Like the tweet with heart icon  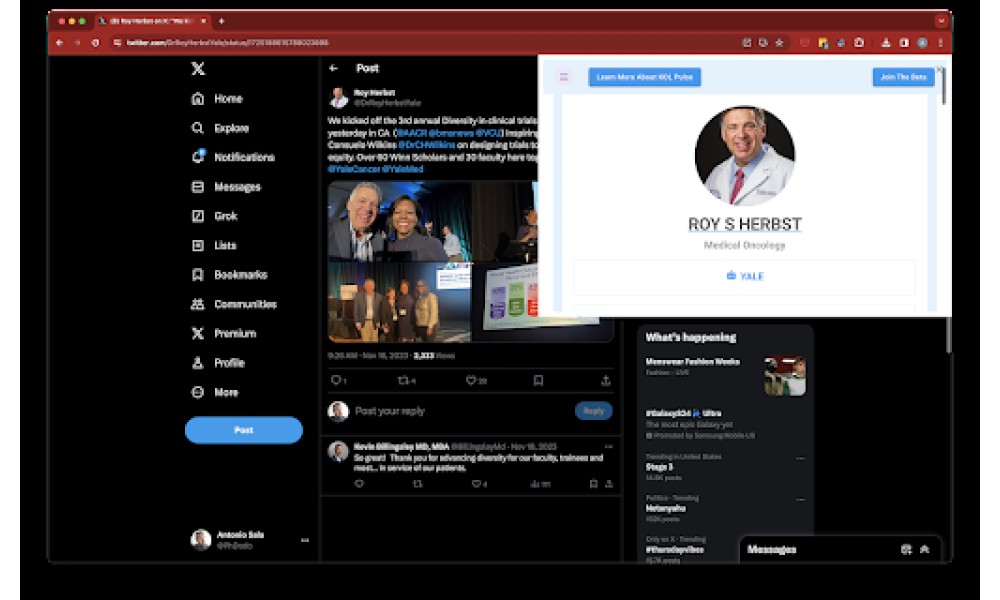pyautogui.click(x=471, y=380)
